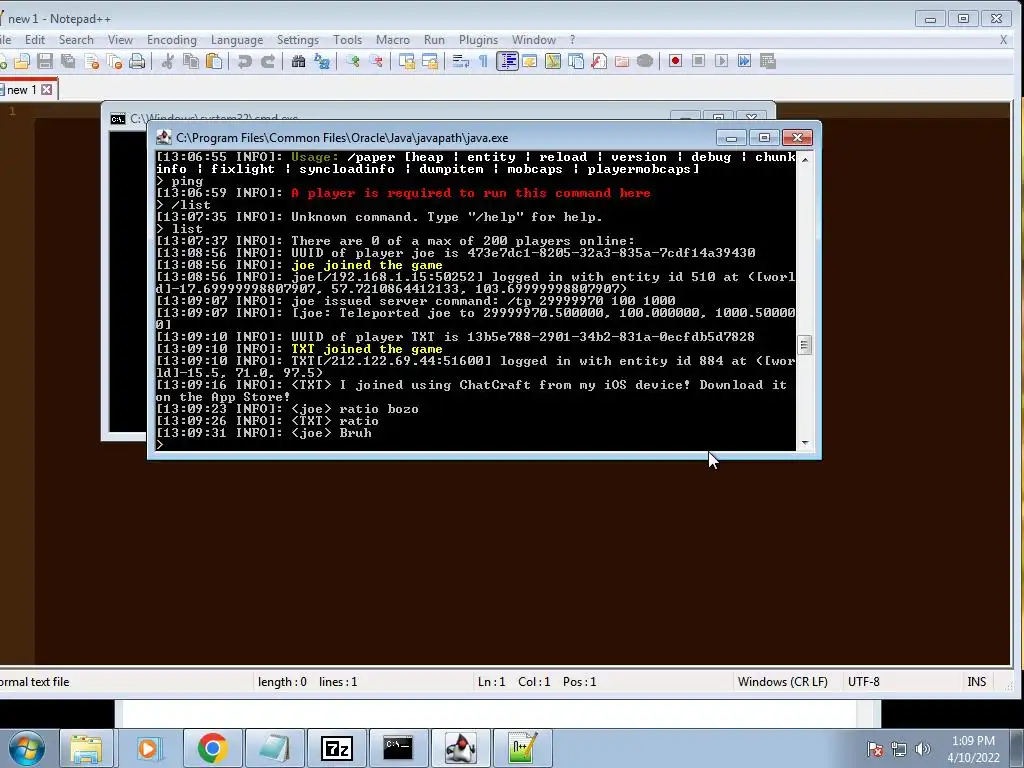Click the Windows Start button
1024x768 pixels.
pyautogui.click(x=27, y=748)
